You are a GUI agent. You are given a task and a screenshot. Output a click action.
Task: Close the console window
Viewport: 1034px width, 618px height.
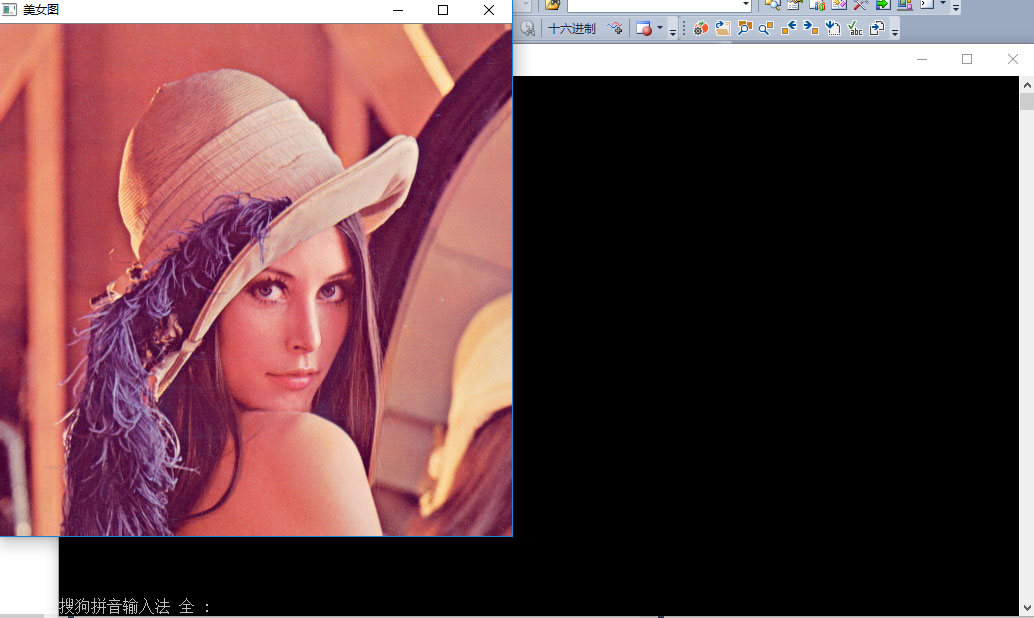pyautogui.click(x=1013, y=59)
